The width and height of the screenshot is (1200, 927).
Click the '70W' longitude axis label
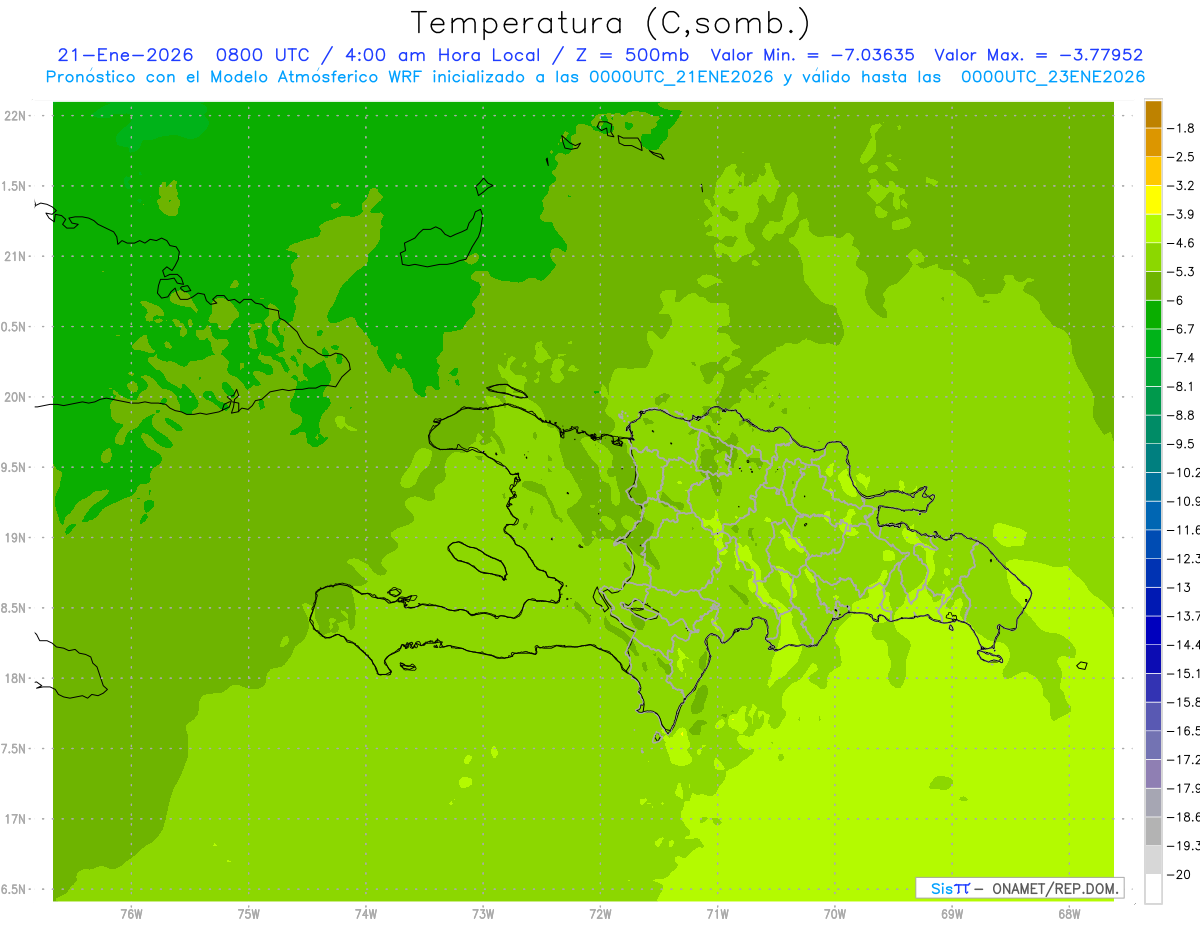click(835, 914)
